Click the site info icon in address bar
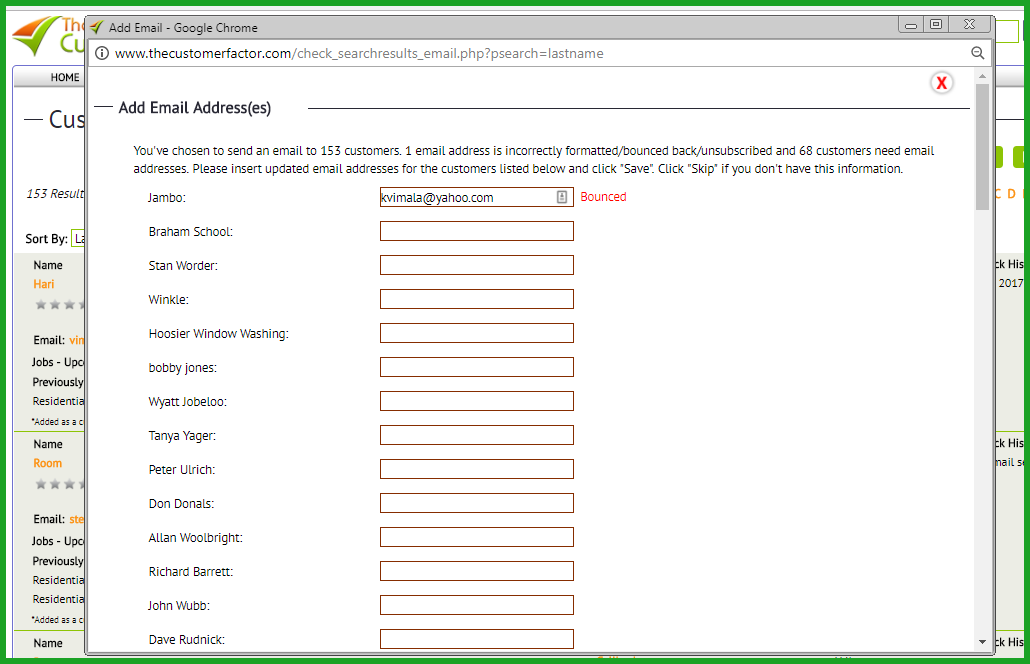This screenshot has height=664, width=1030. [x=102, y=53]
